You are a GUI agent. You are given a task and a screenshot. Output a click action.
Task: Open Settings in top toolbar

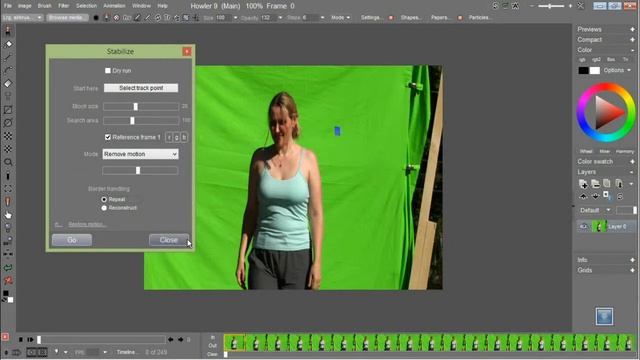(371, 18)
